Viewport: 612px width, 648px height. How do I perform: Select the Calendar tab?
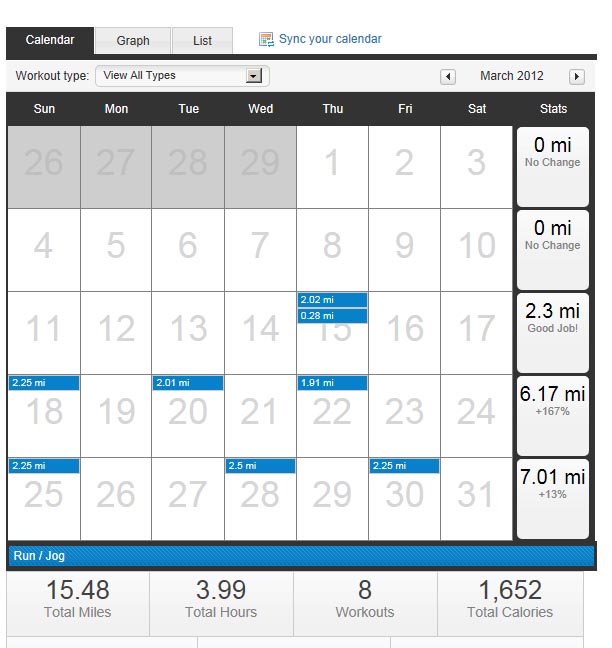click(x=50, y=41)
